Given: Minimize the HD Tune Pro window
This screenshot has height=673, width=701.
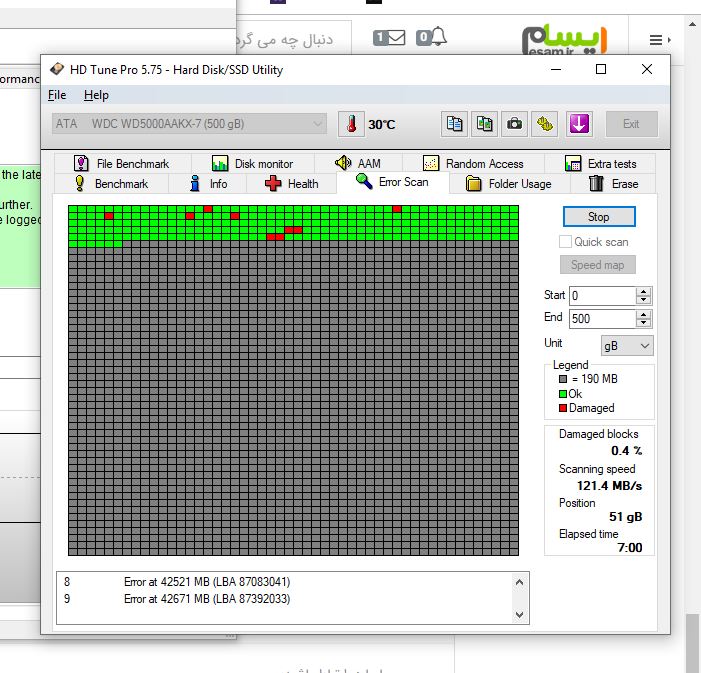Looking at the screenshot, I should 556,69.
